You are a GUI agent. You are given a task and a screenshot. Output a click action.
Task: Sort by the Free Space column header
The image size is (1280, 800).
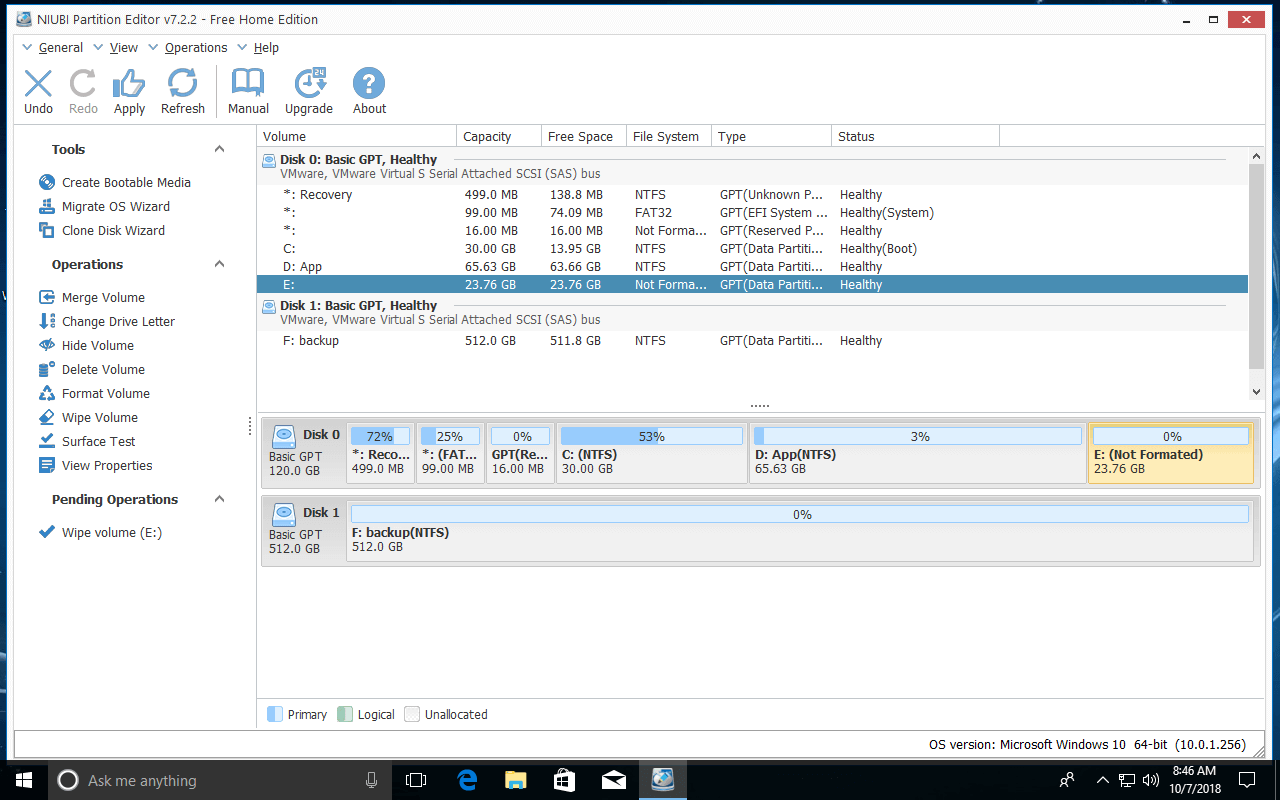(583, 136)
